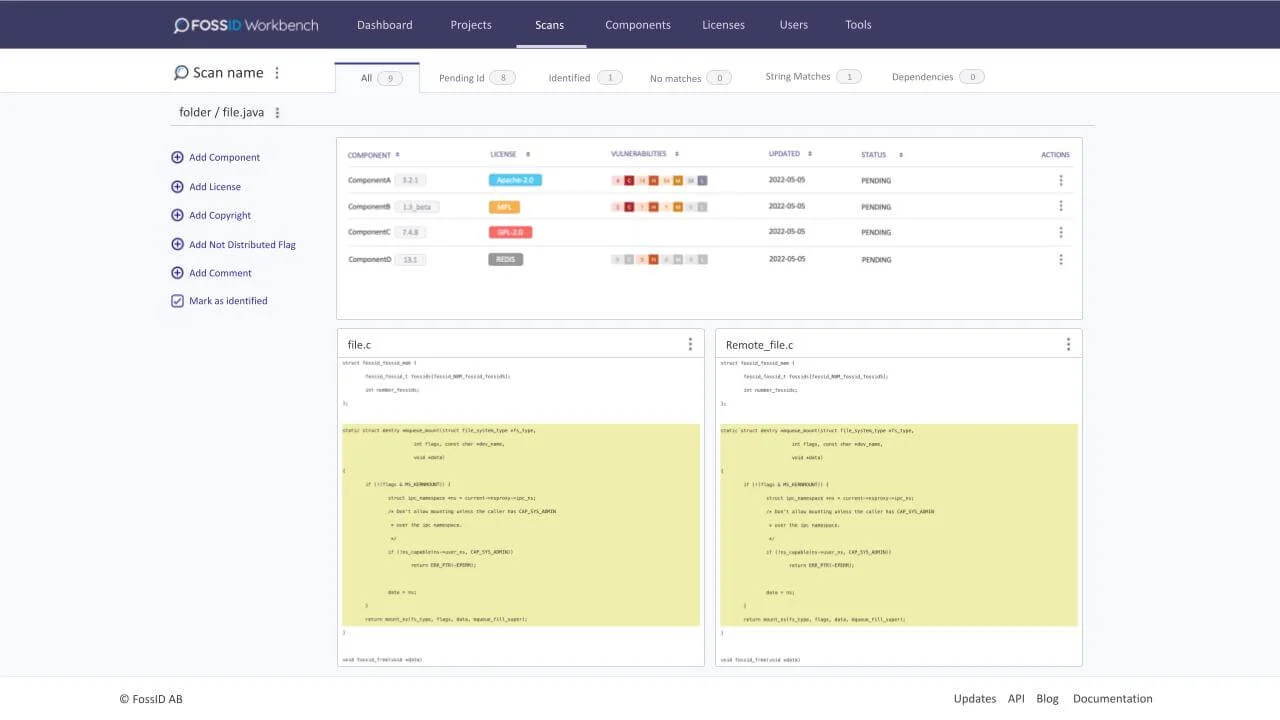This screenshot has width=1280, height=720.
Task: Open the actions menu for ComponentA
Action: [x=1061, y=180]
